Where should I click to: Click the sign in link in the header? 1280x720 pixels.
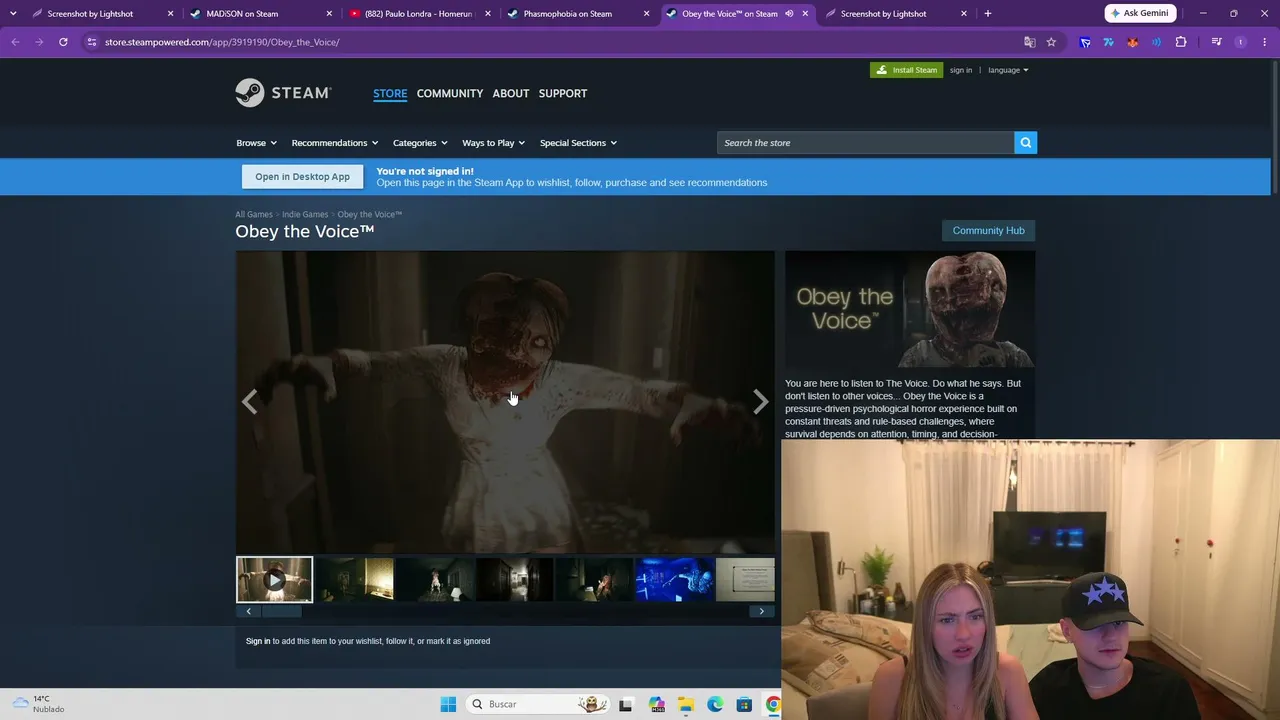961,70
